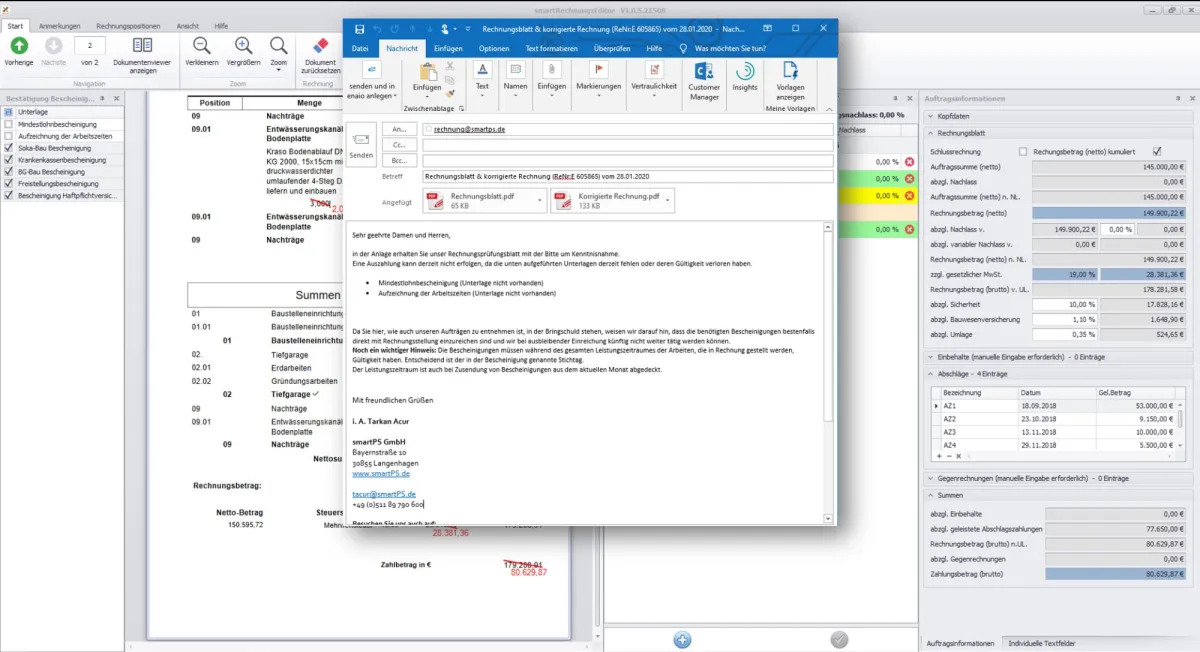This screenshot has width=1200, height=652.
Task: Switch to the Einfügen ribbon tab
Action: [448, 48]
